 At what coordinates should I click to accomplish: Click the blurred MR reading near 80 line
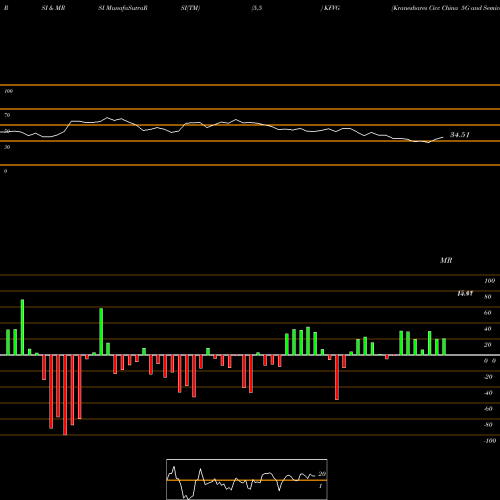click(465, 293)
